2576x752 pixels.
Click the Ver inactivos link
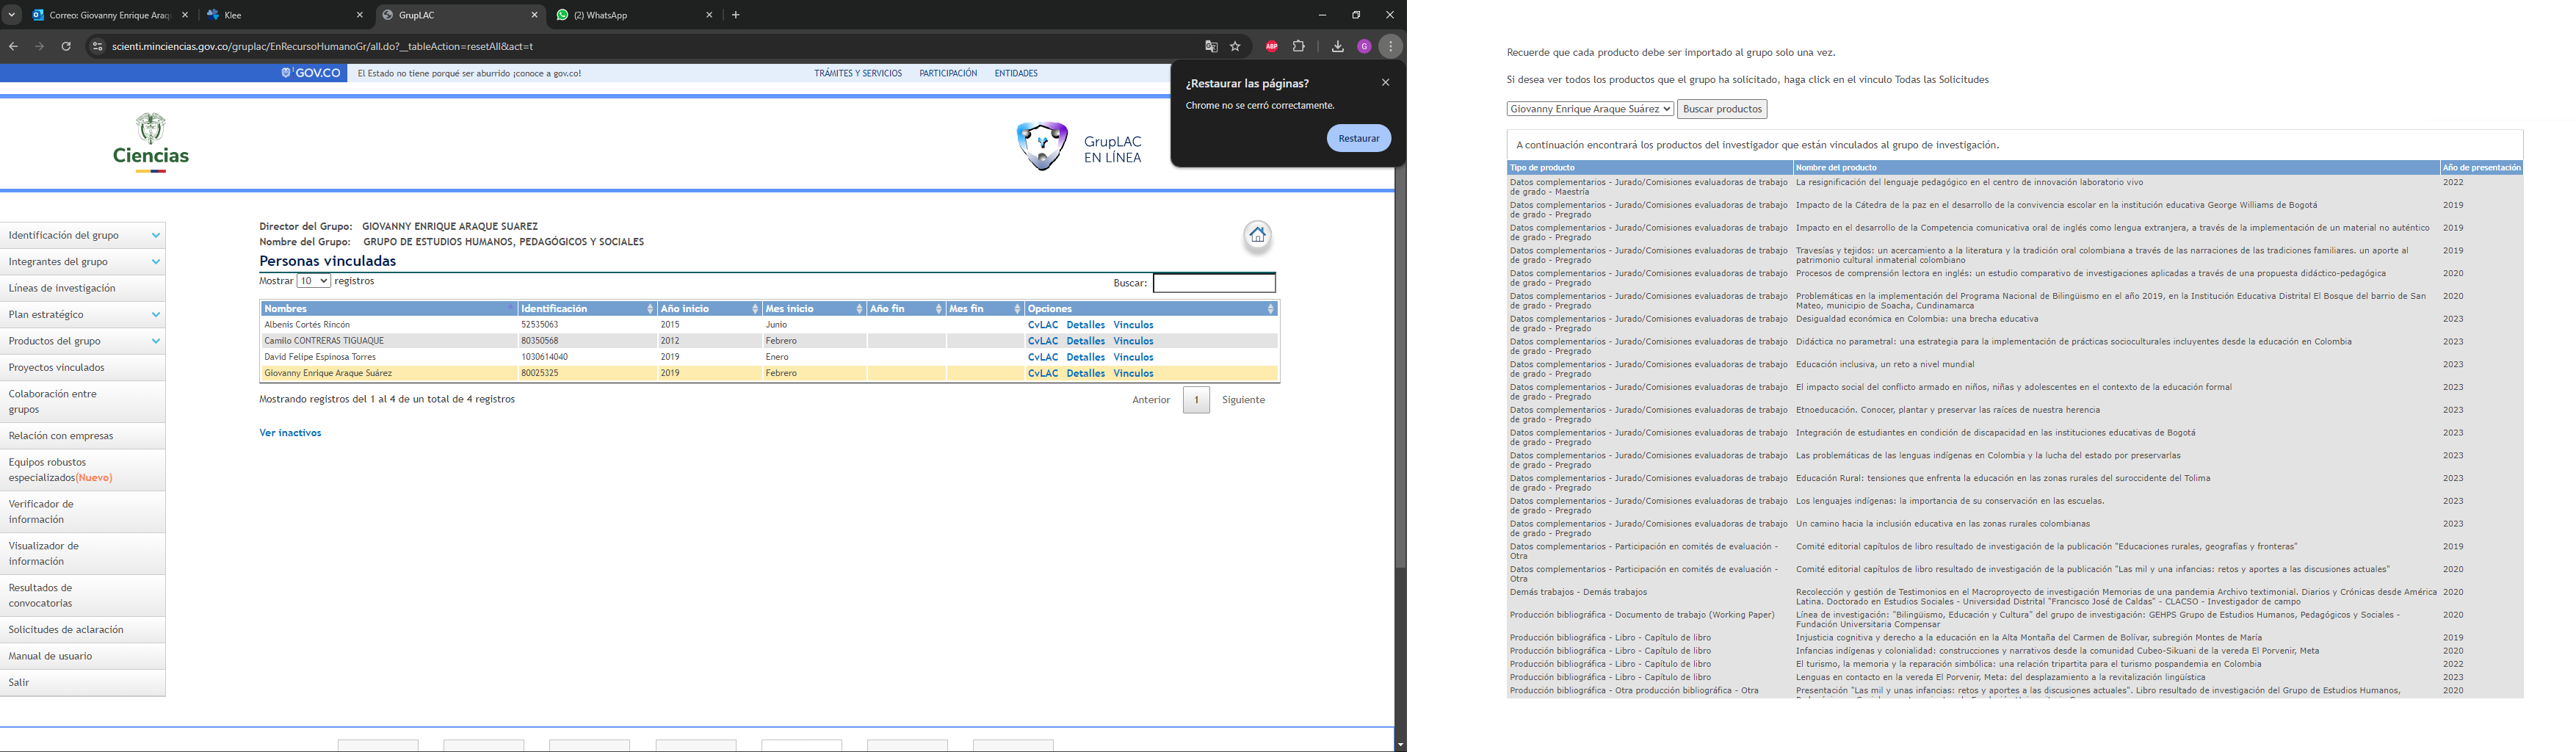coord(290,433)
